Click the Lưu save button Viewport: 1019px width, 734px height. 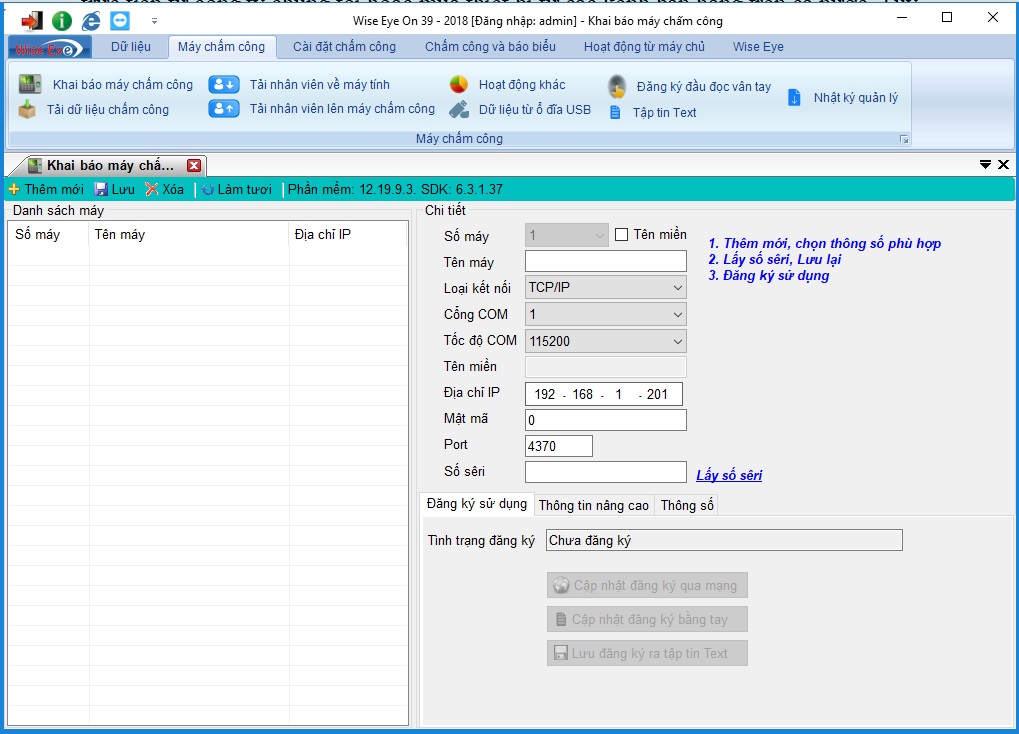[x=114, y=189]
